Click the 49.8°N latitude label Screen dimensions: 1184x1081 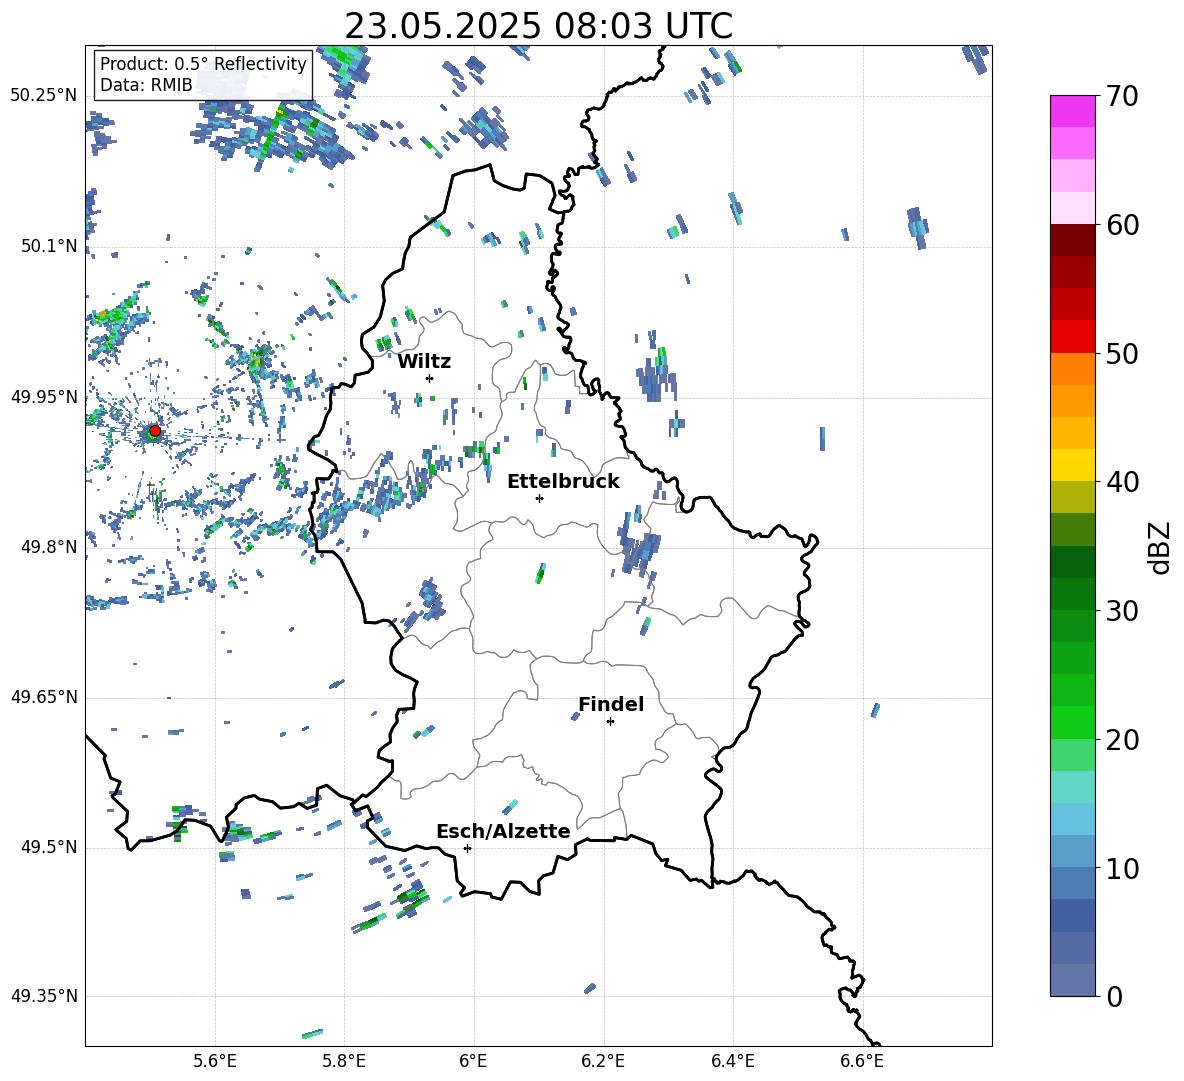click(x=50, y=547)
